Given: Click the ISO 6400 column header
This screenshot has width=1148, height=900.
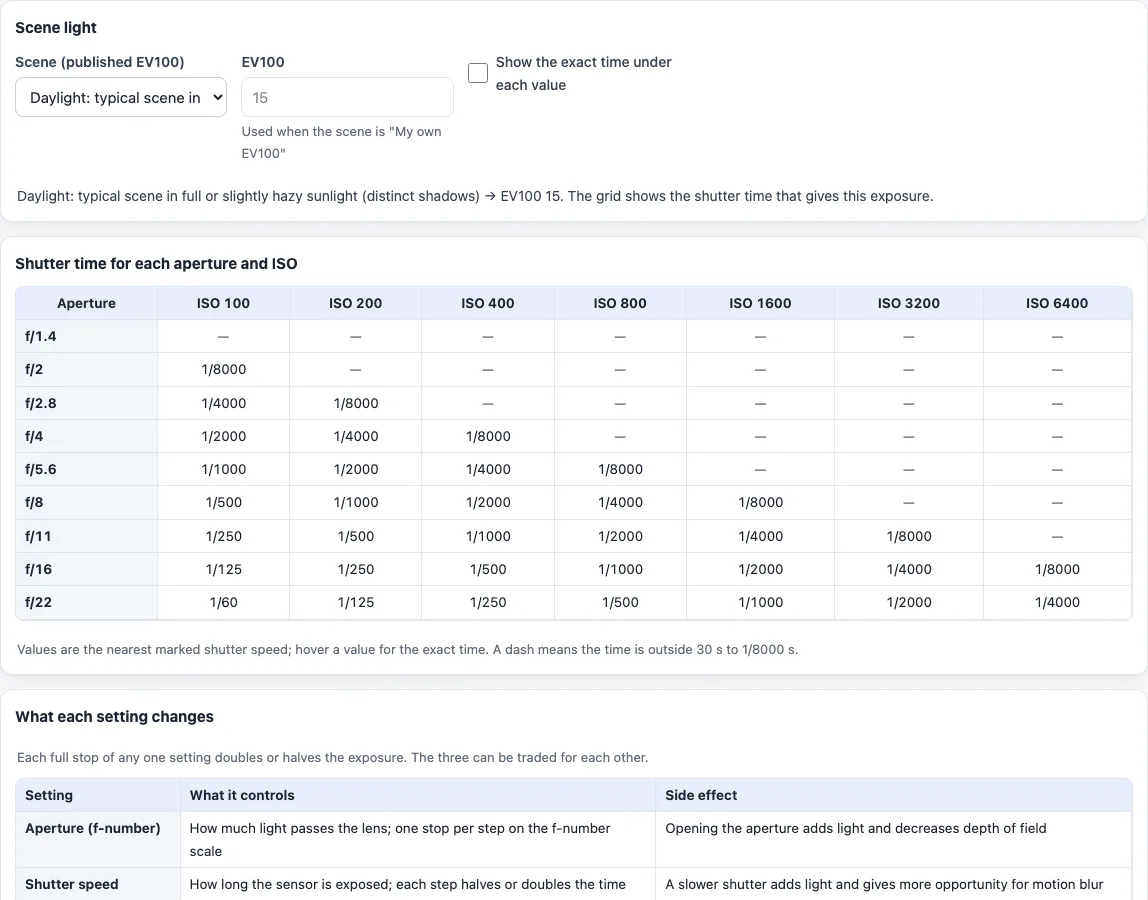Looking at the screenshot, I should click(1056, 303).
